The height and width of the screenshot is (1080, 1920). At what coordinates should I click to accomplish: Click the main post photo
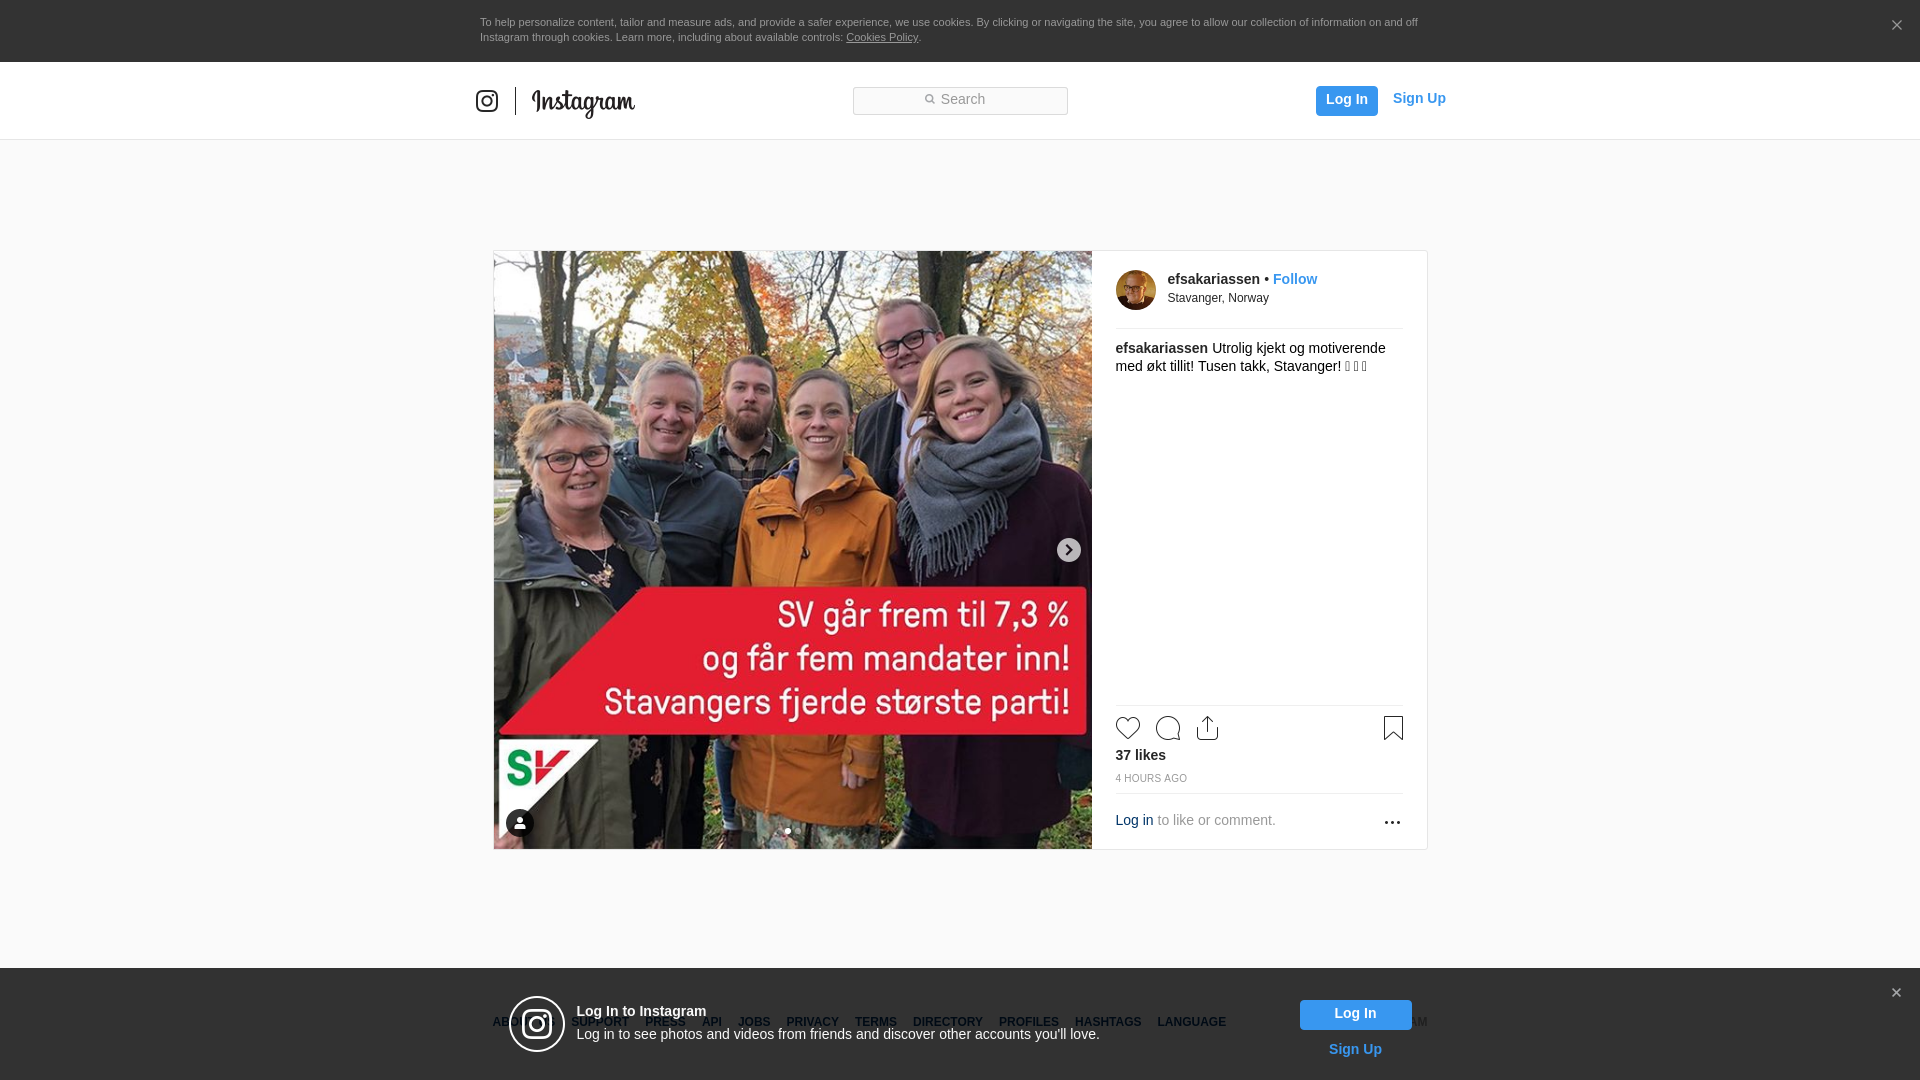(793, 550)
